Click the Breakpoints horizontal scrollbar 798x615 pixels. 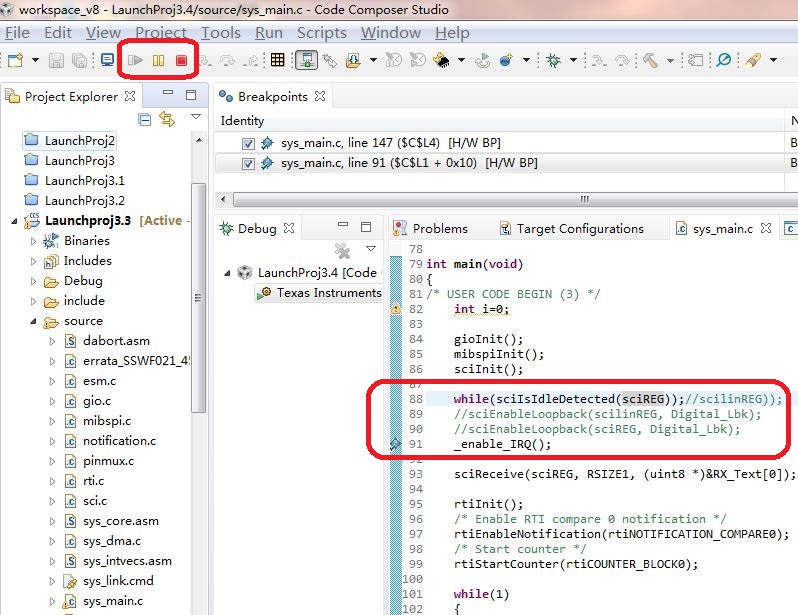coord(514,199)
